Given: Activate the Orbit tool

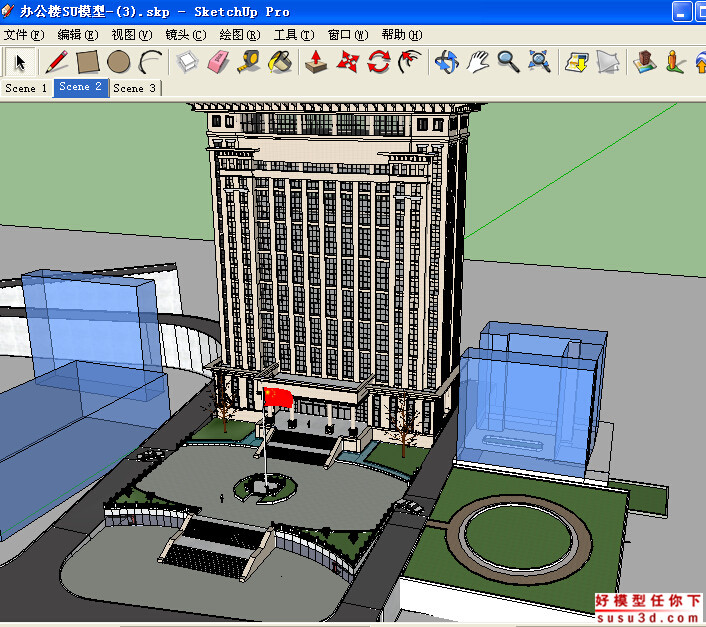Looking at the screenshot, I should tap(447, 62).
